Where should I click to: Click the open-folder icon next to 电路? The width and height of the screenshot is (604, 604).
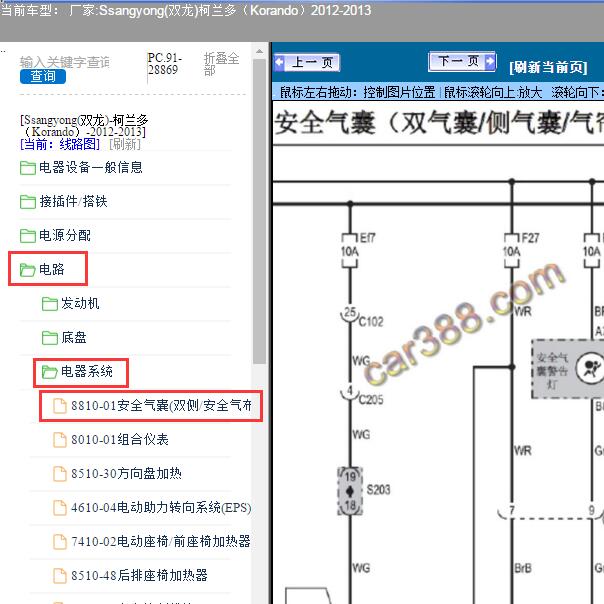[28, 270]
